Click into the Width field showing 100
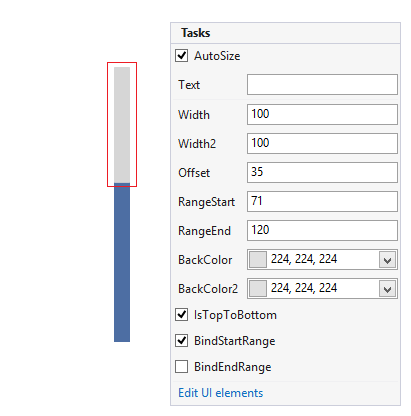Screen dimensions: 411x416 click(x=322, y=114)
